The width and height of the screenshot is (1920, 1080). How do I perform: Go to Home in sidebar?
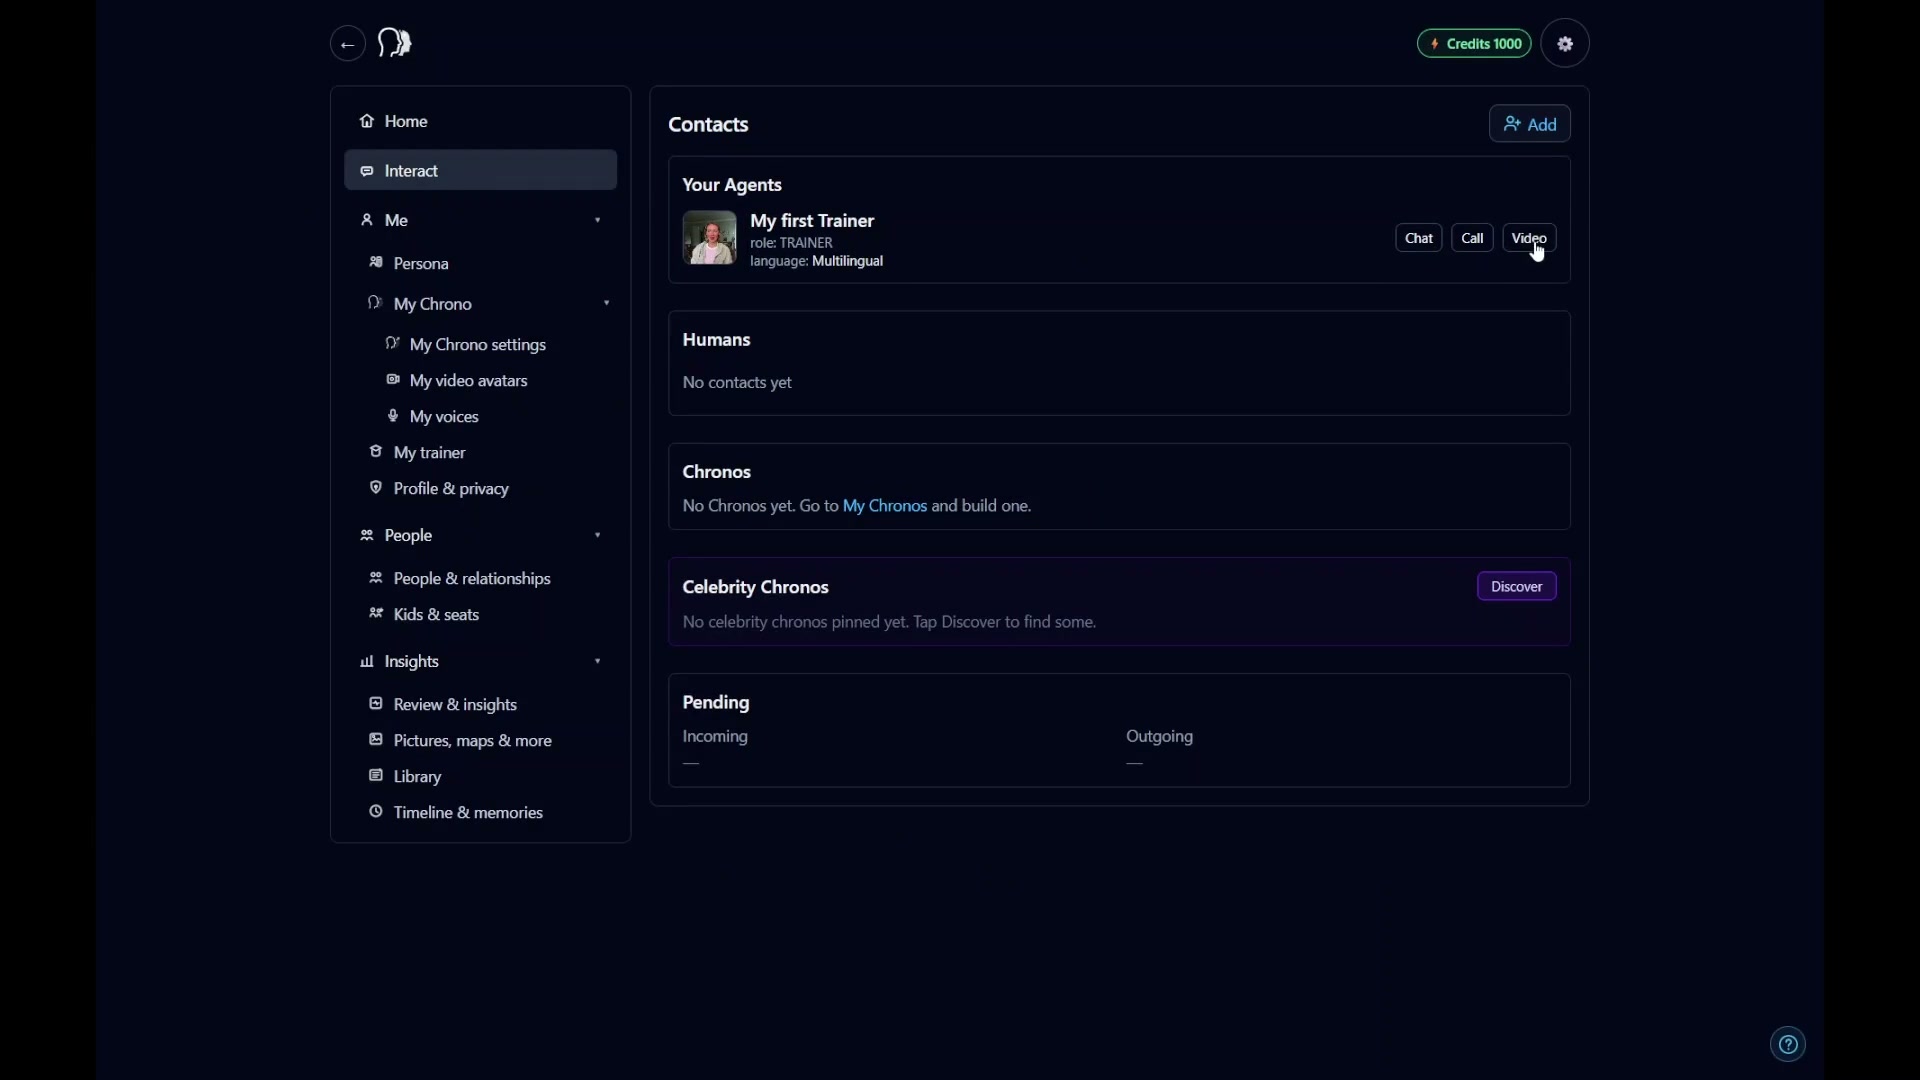[x=405, y=121]
